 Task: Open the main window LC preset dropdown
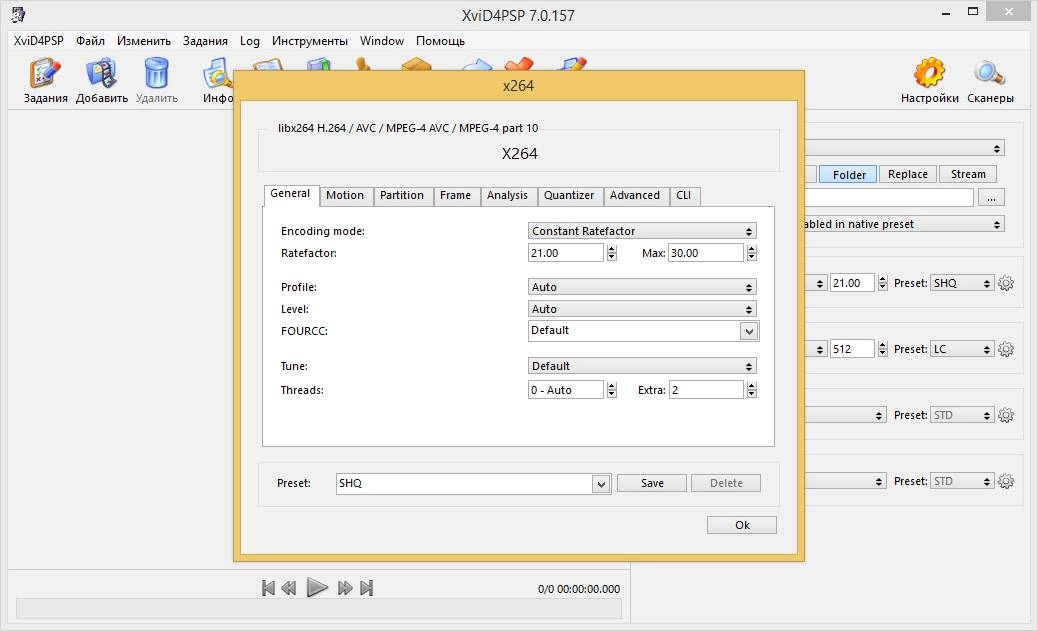click(x=962, y=349)
